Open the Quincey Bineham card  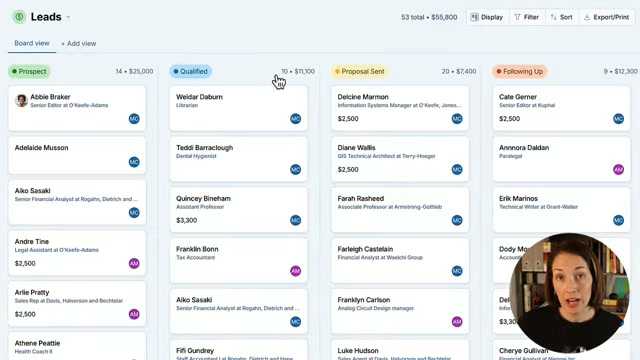(238, 210)
